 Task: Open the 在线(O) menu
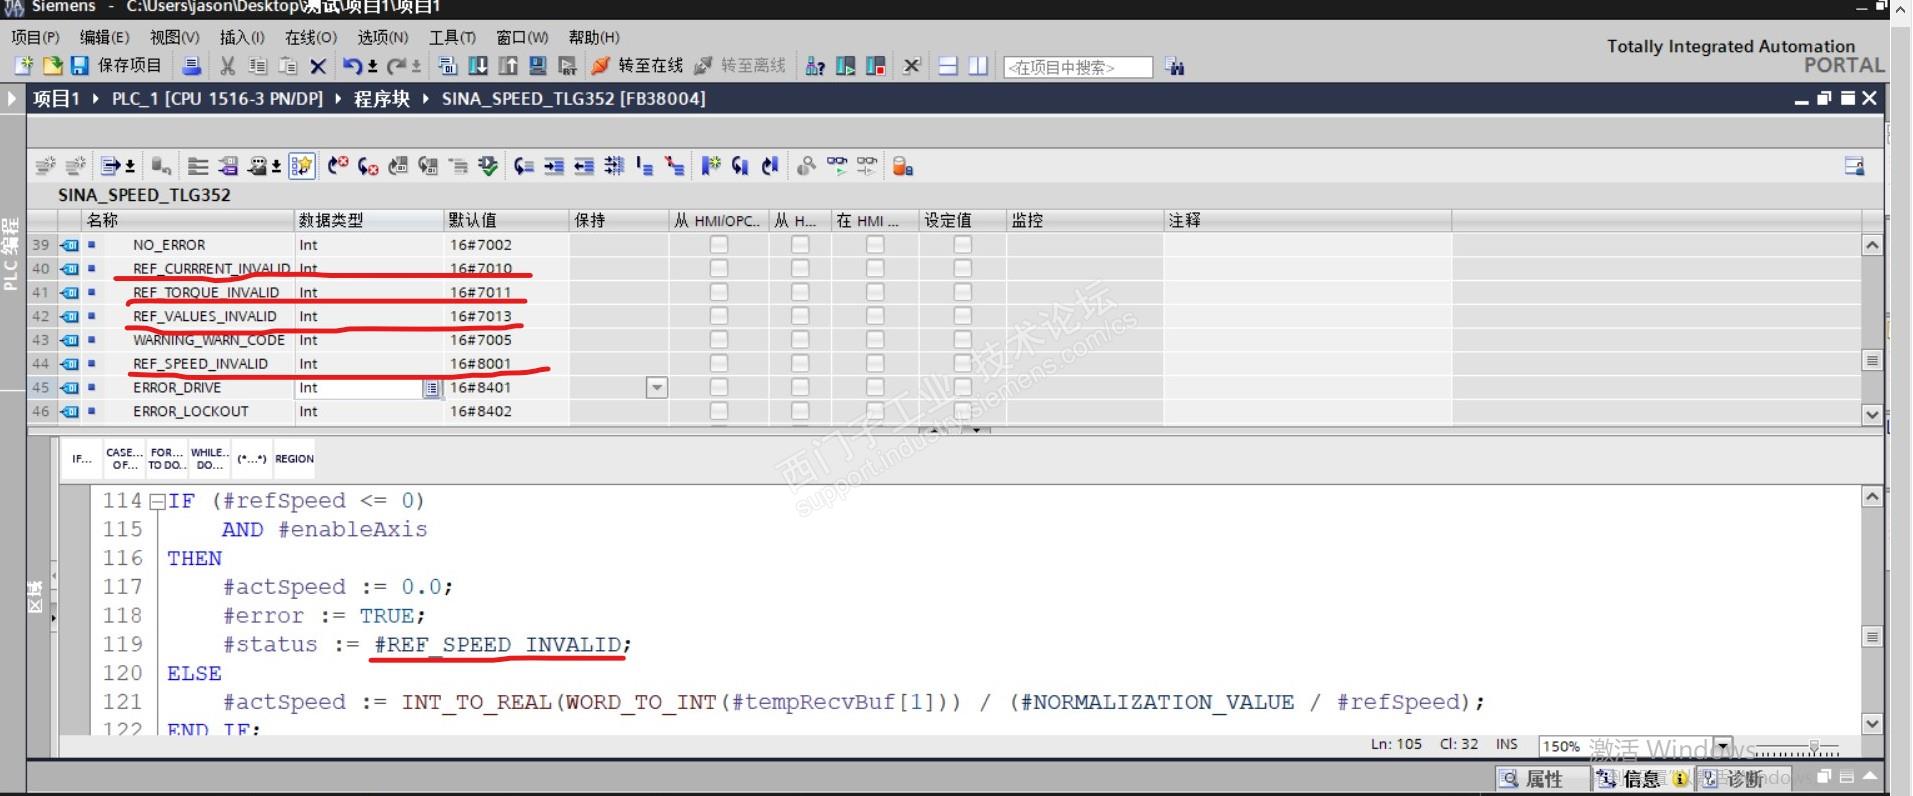tap(311, 37)
